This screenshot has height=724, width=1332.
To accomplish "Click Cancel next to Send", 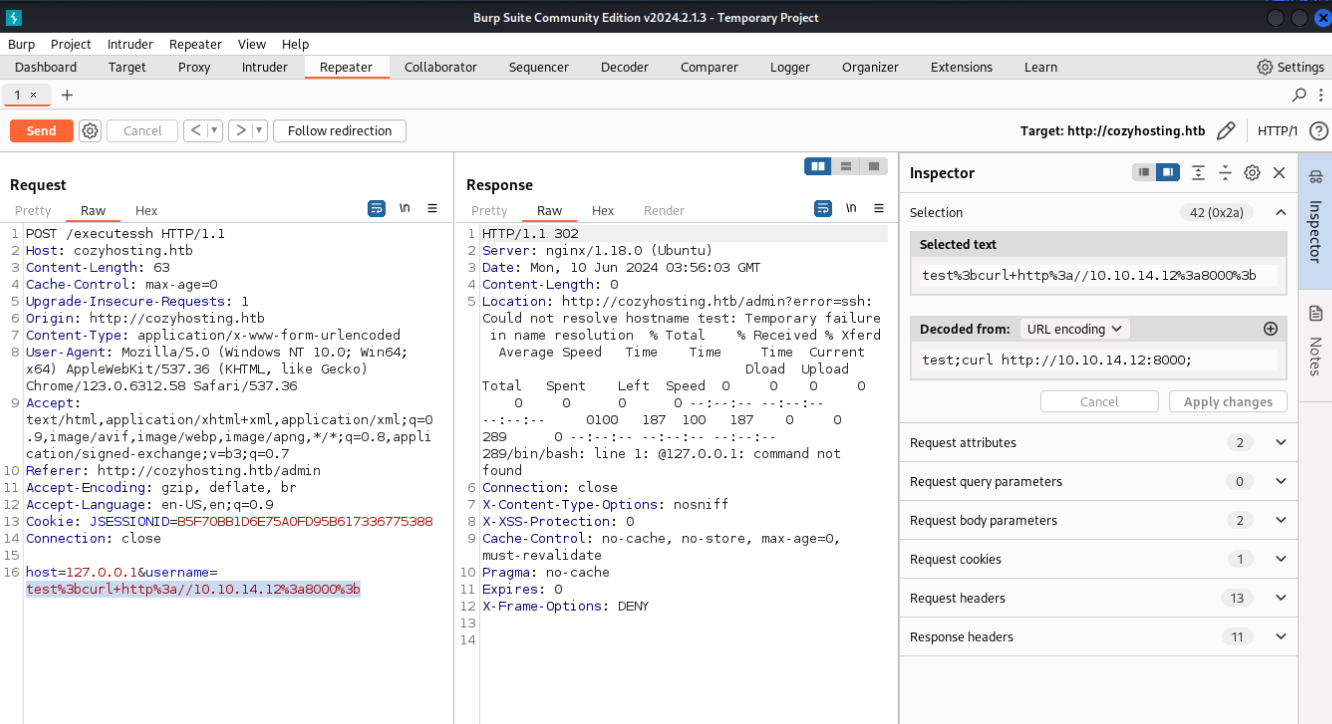I will (x=142, y=131).
